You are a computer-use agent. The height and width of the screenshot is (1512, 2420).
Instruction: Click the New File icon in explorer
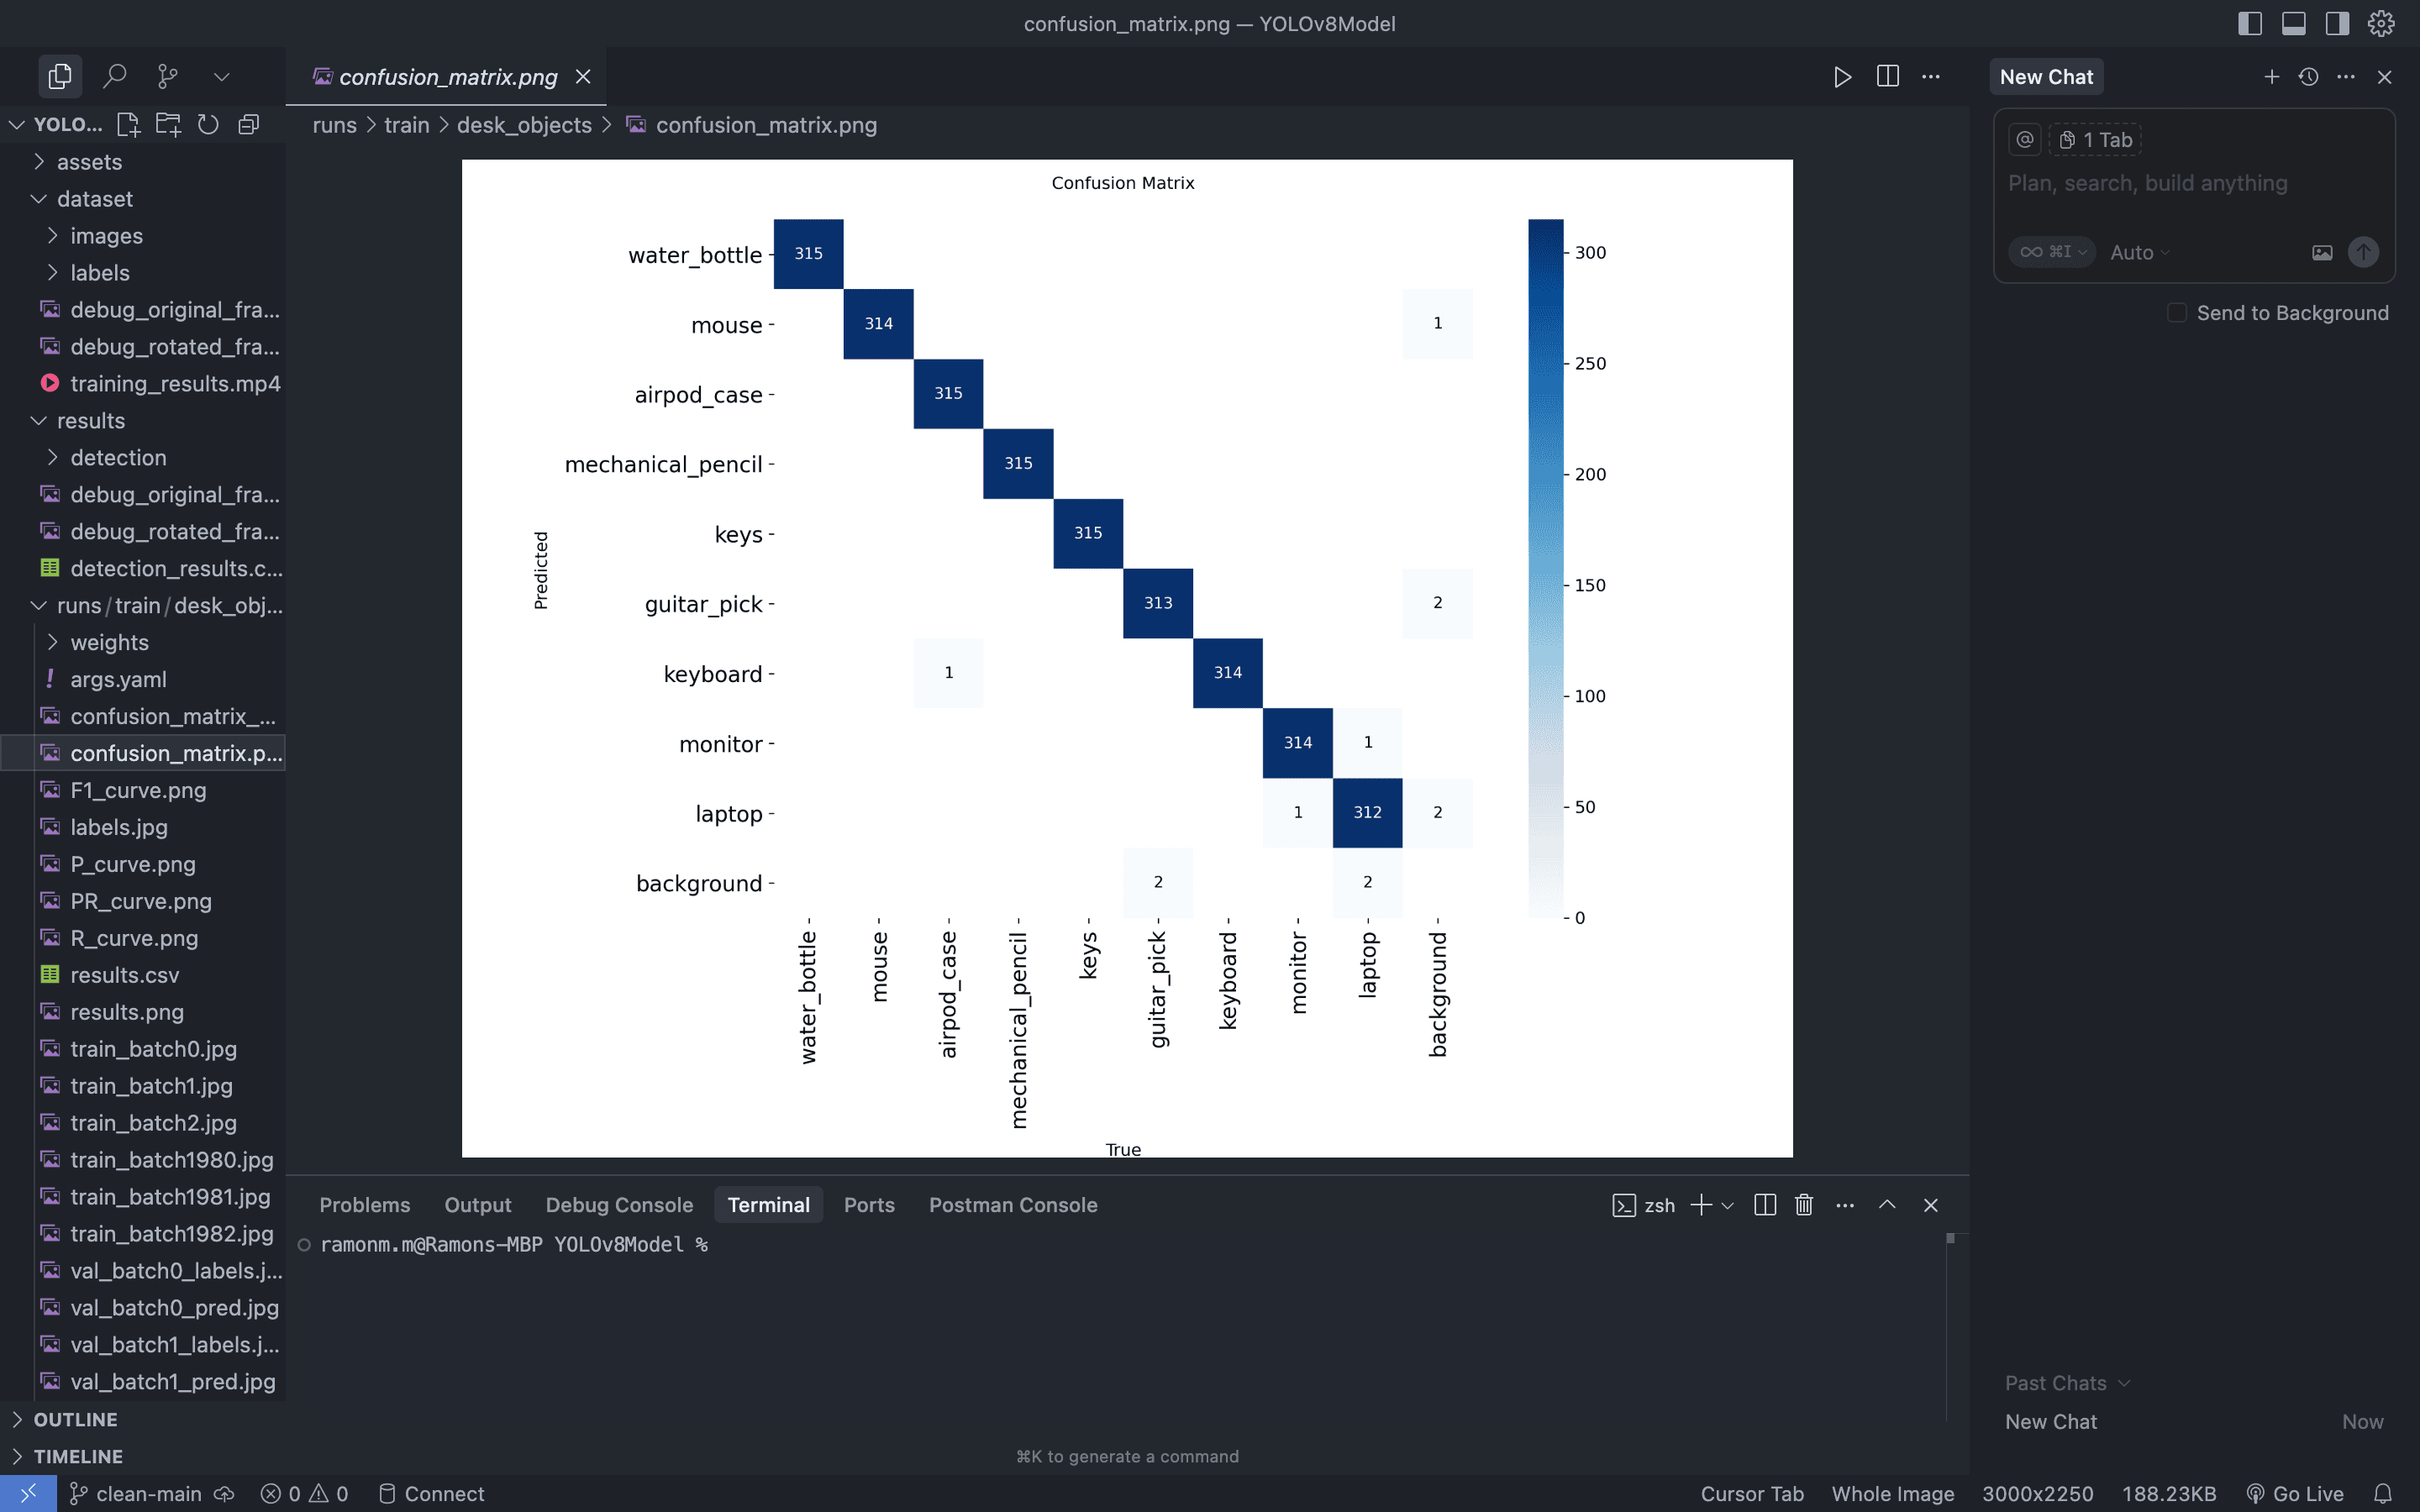coord(128,124)
